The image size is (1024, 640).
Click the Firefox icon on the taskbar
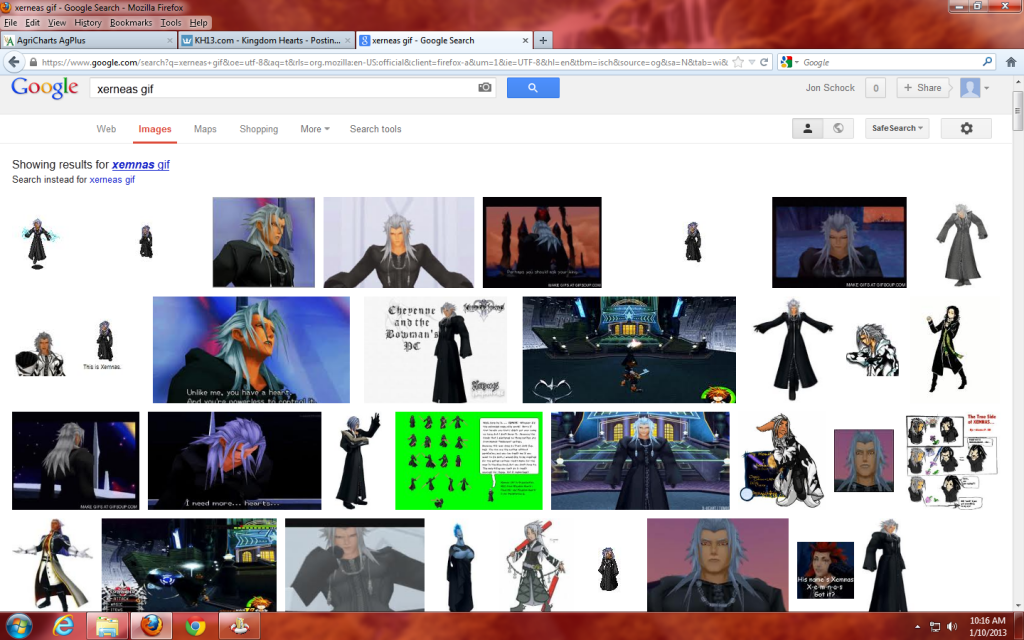click(x=151, y=626)
